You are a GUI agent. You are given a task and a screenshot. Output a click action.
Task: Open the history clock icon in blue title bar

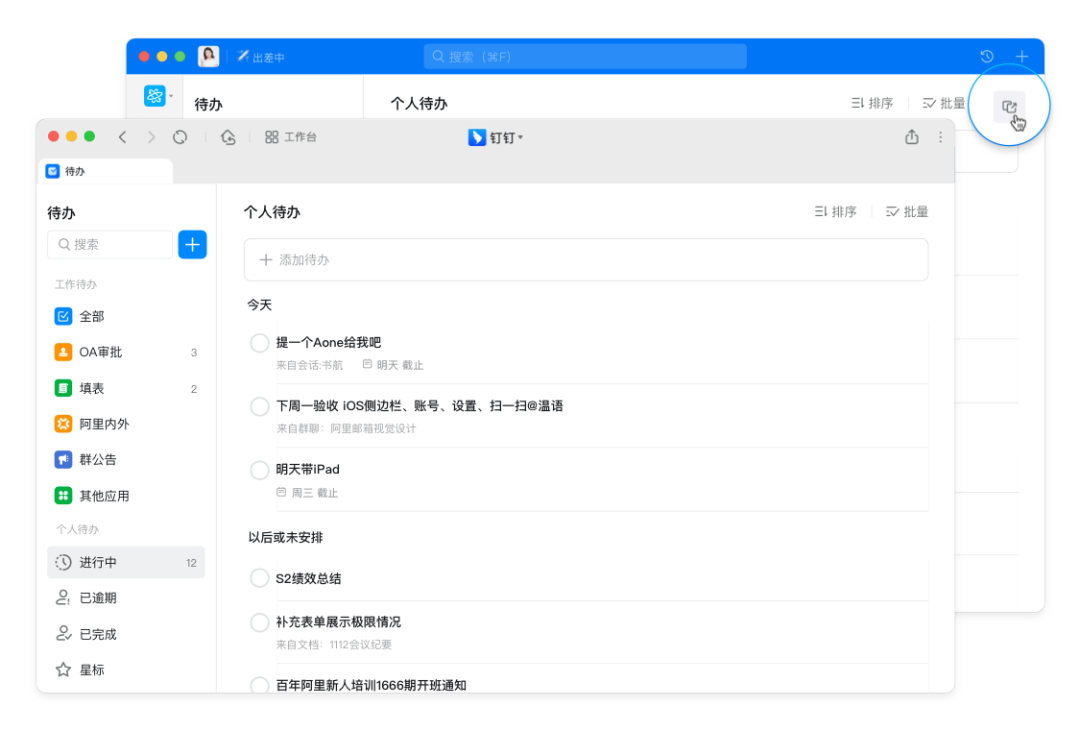(x=987, y=57)
